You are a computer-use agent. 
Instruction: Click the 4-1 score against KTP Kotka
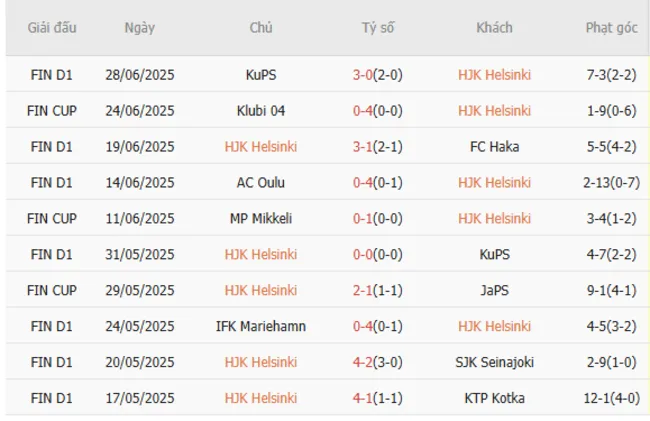point(363,398)
